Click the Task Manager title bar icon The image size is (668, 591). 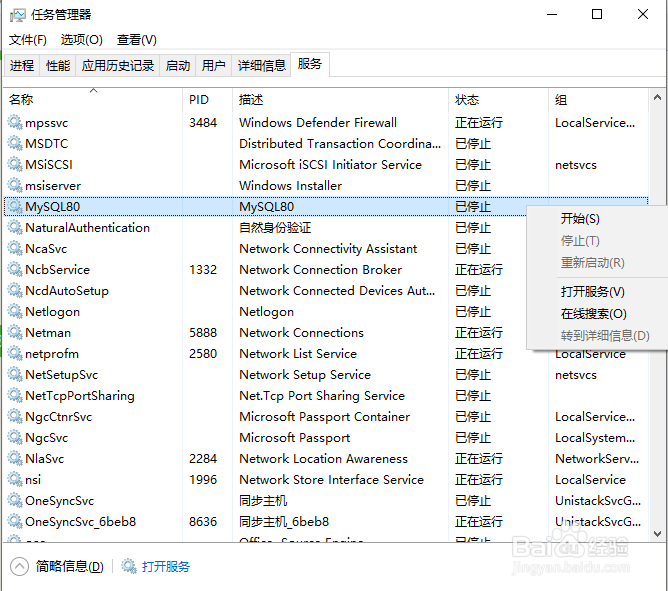[17, 15]
